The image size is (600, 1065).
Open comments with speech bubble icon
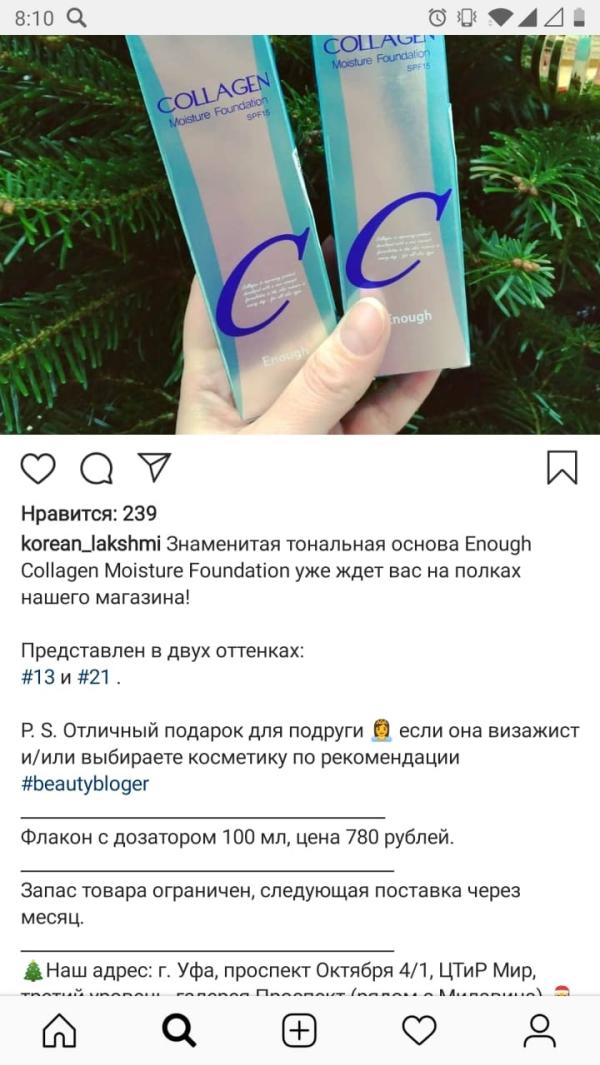(x=96, y=468)
